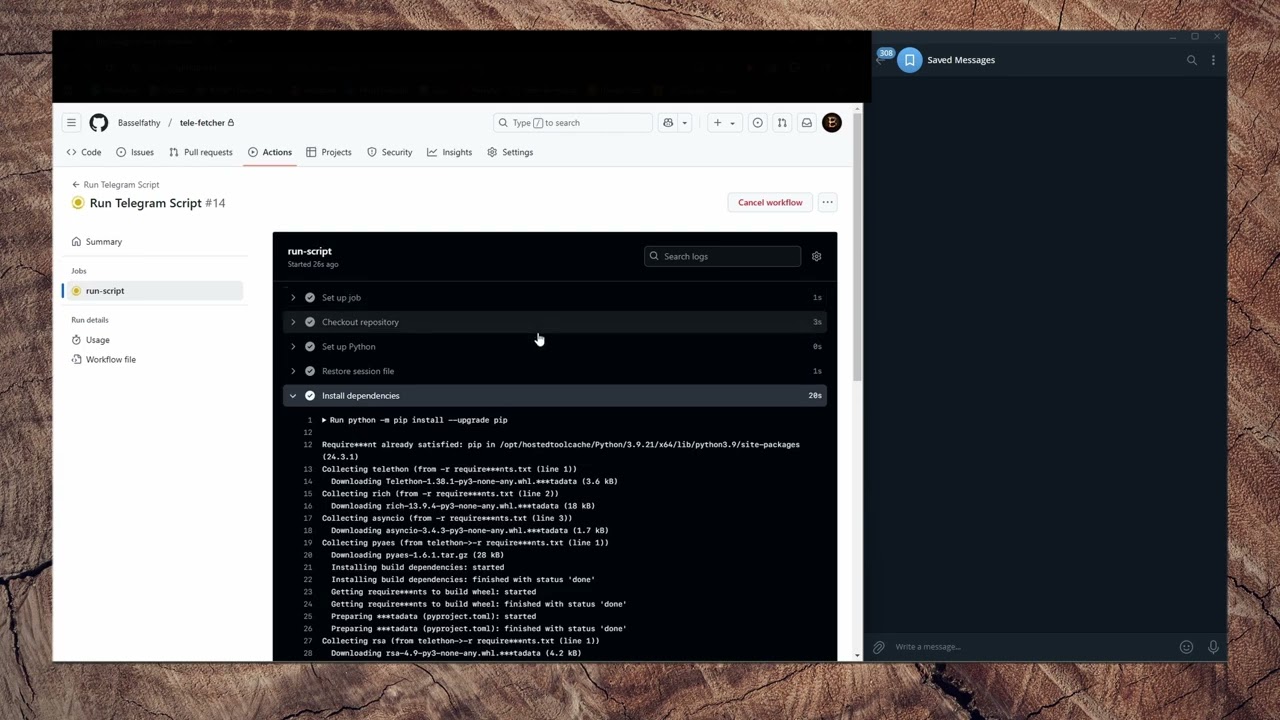Go back to Run Telegram Script workflow

(x=115, y=185)
